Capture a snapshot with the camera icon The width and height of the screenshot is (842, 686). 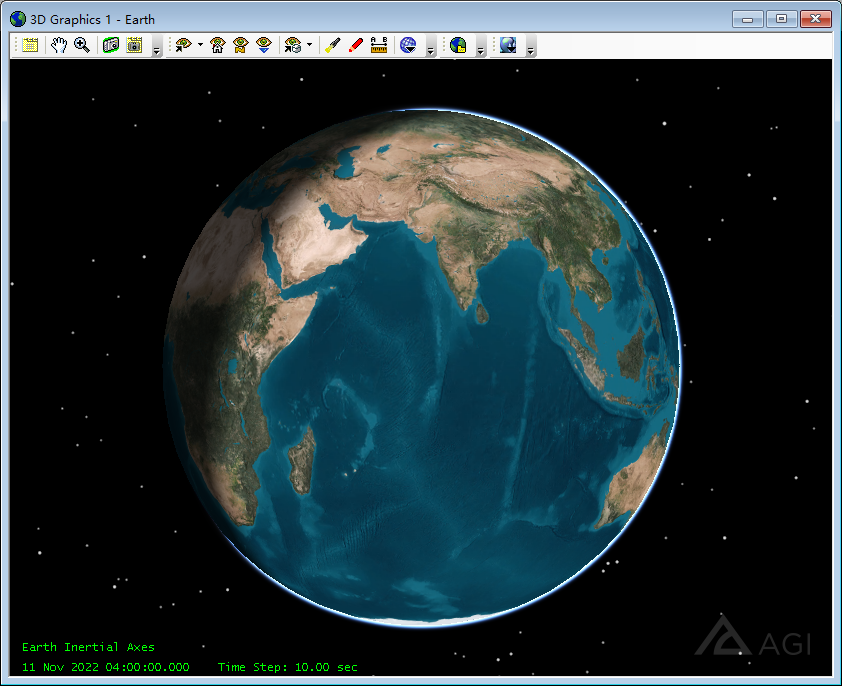coord(109,45)
